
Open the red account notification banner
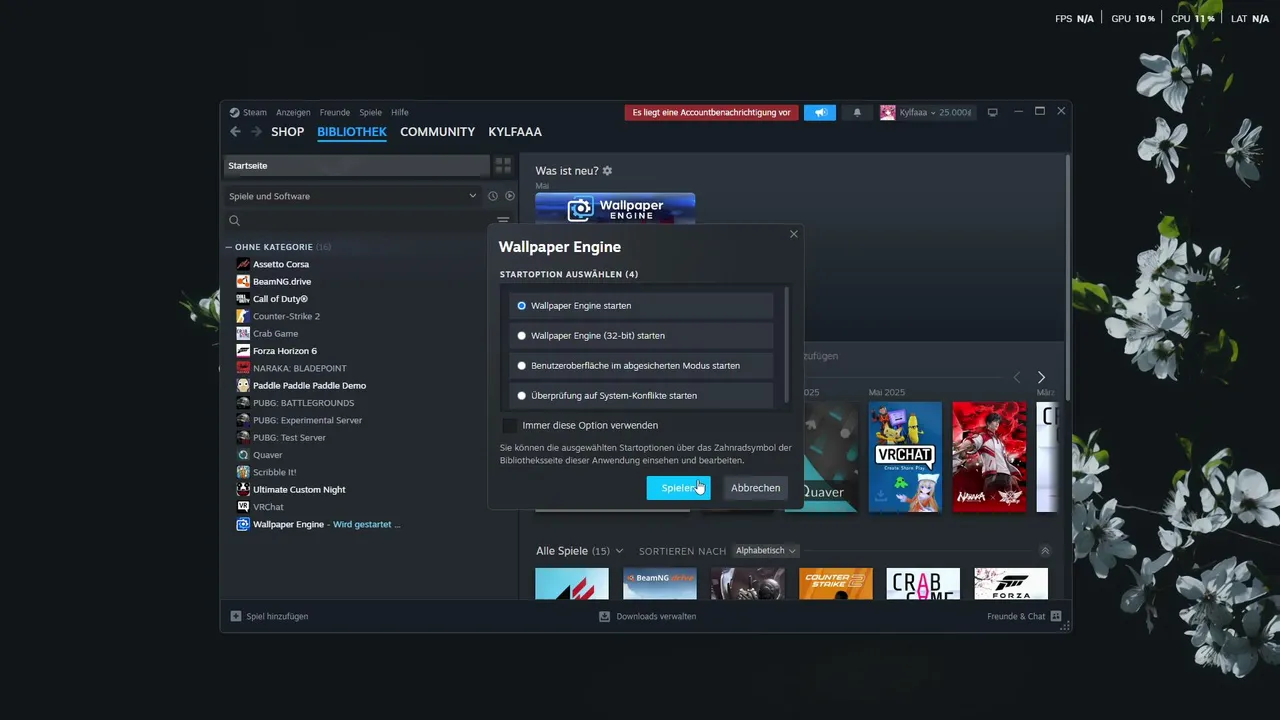coord(711,113)
